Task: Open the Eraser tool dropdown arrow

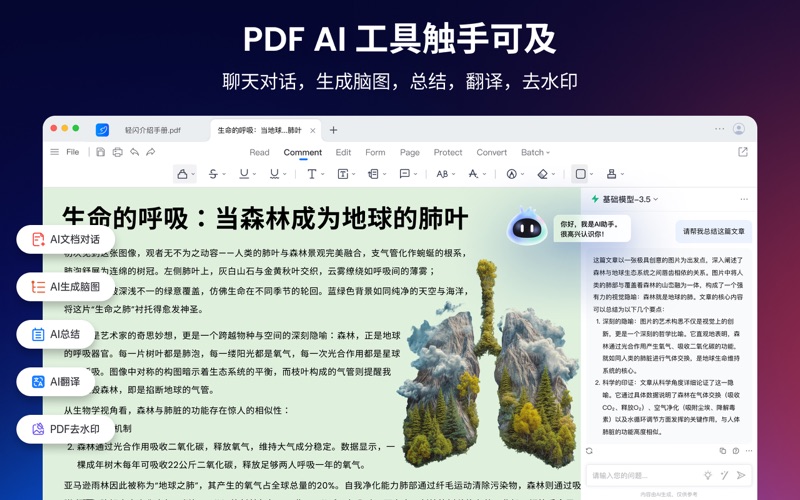Action: click(554, 174)
